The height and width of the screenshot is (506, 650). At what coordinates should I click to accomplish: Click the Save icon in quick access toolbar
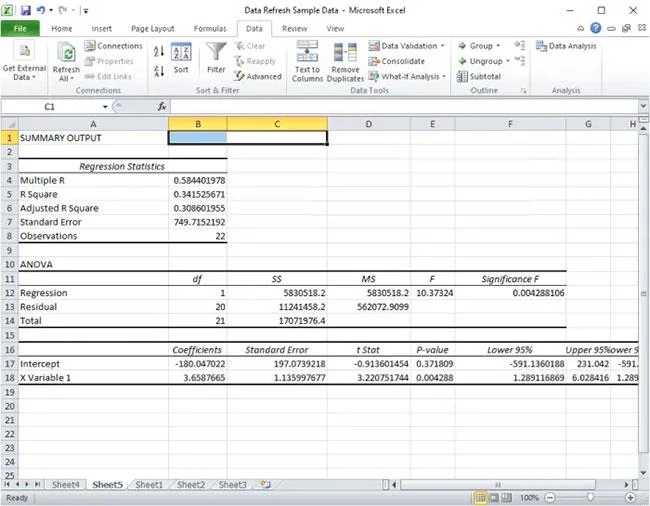coord(25,10)
